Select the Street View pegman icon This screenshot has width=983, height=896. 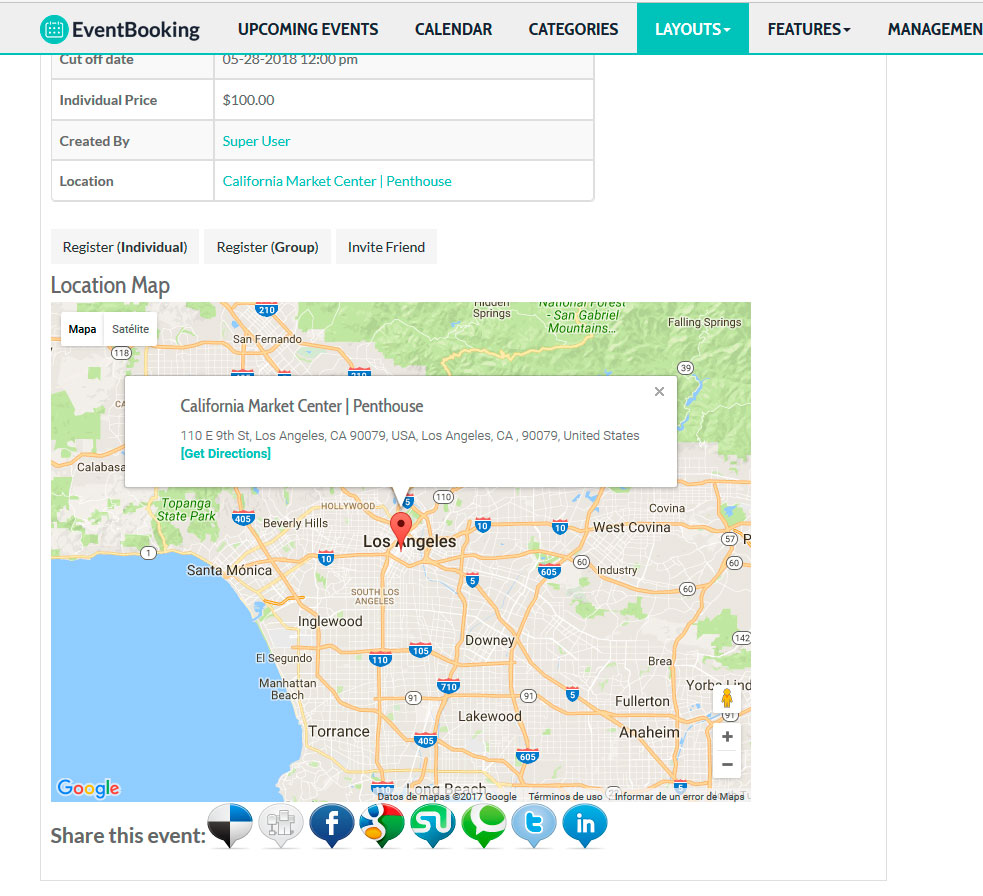point(727,698)
